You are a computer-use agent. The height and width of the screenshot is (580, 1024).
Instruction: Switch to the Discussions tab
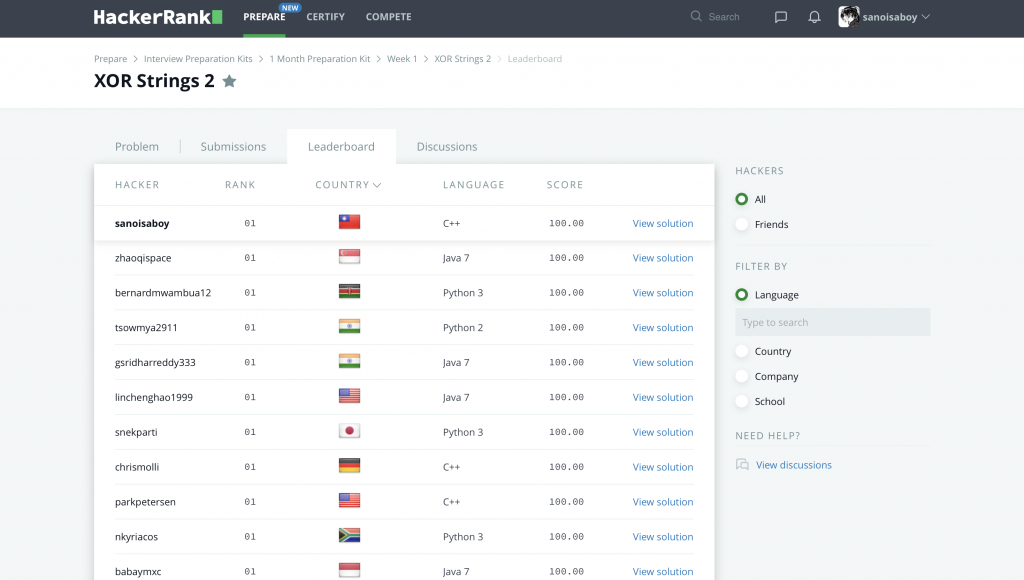point(447,146)
